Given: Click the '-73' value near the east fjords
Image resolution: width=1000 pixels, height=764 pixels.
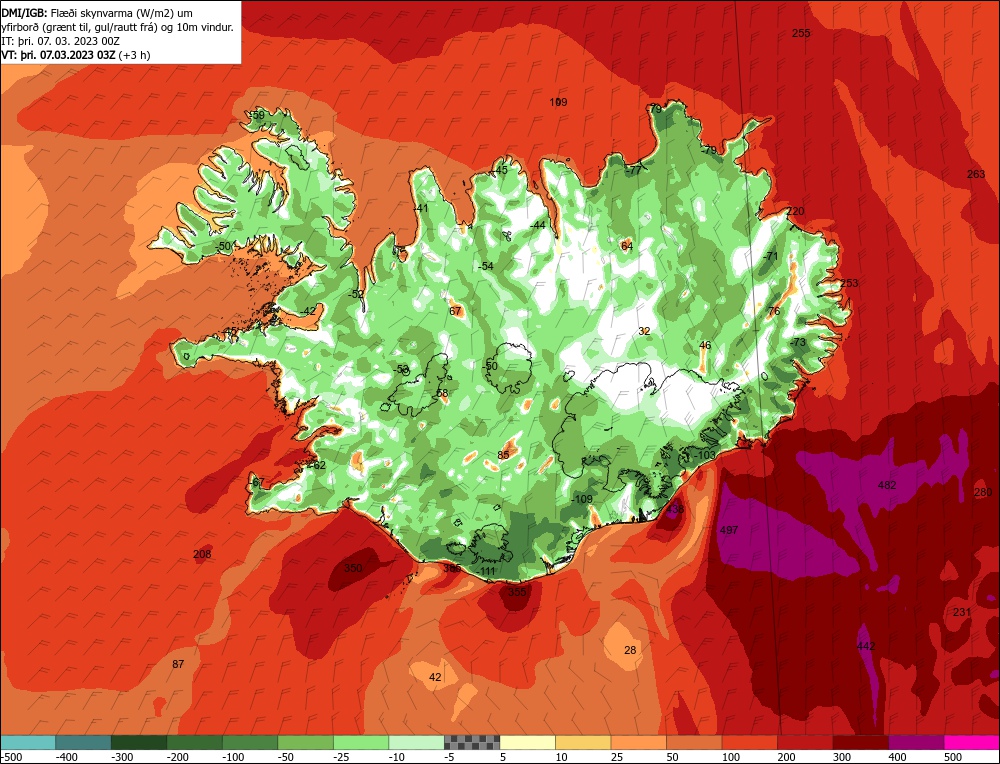Looking at the screenshot, I should coord(798,342).
